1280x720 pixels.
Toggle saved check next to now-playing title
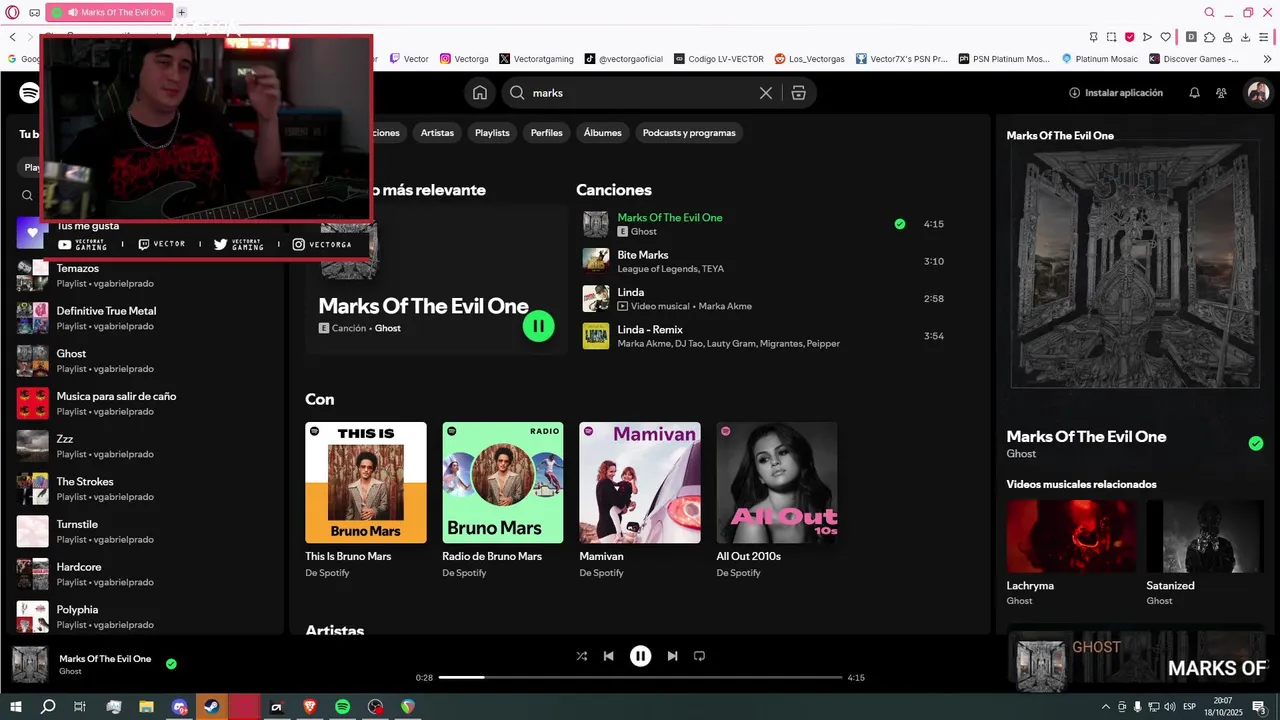click(x=171, y=664)
